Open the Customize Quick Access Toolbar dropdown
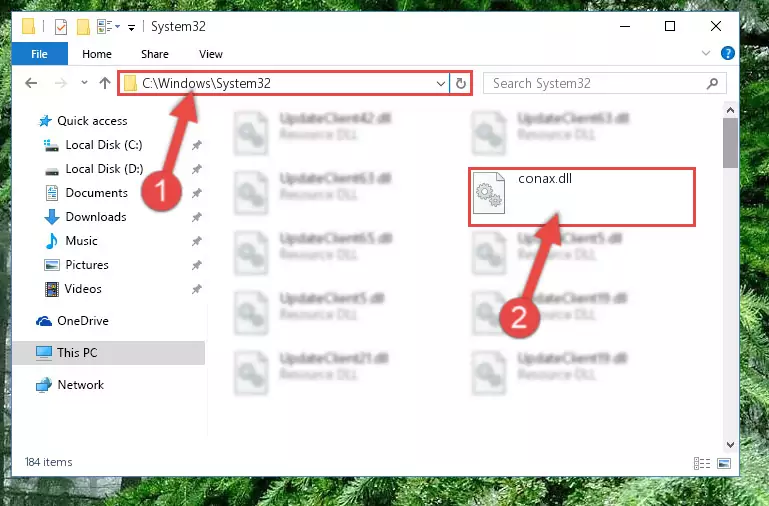This screenshot has width=769, height=506. 131,27
